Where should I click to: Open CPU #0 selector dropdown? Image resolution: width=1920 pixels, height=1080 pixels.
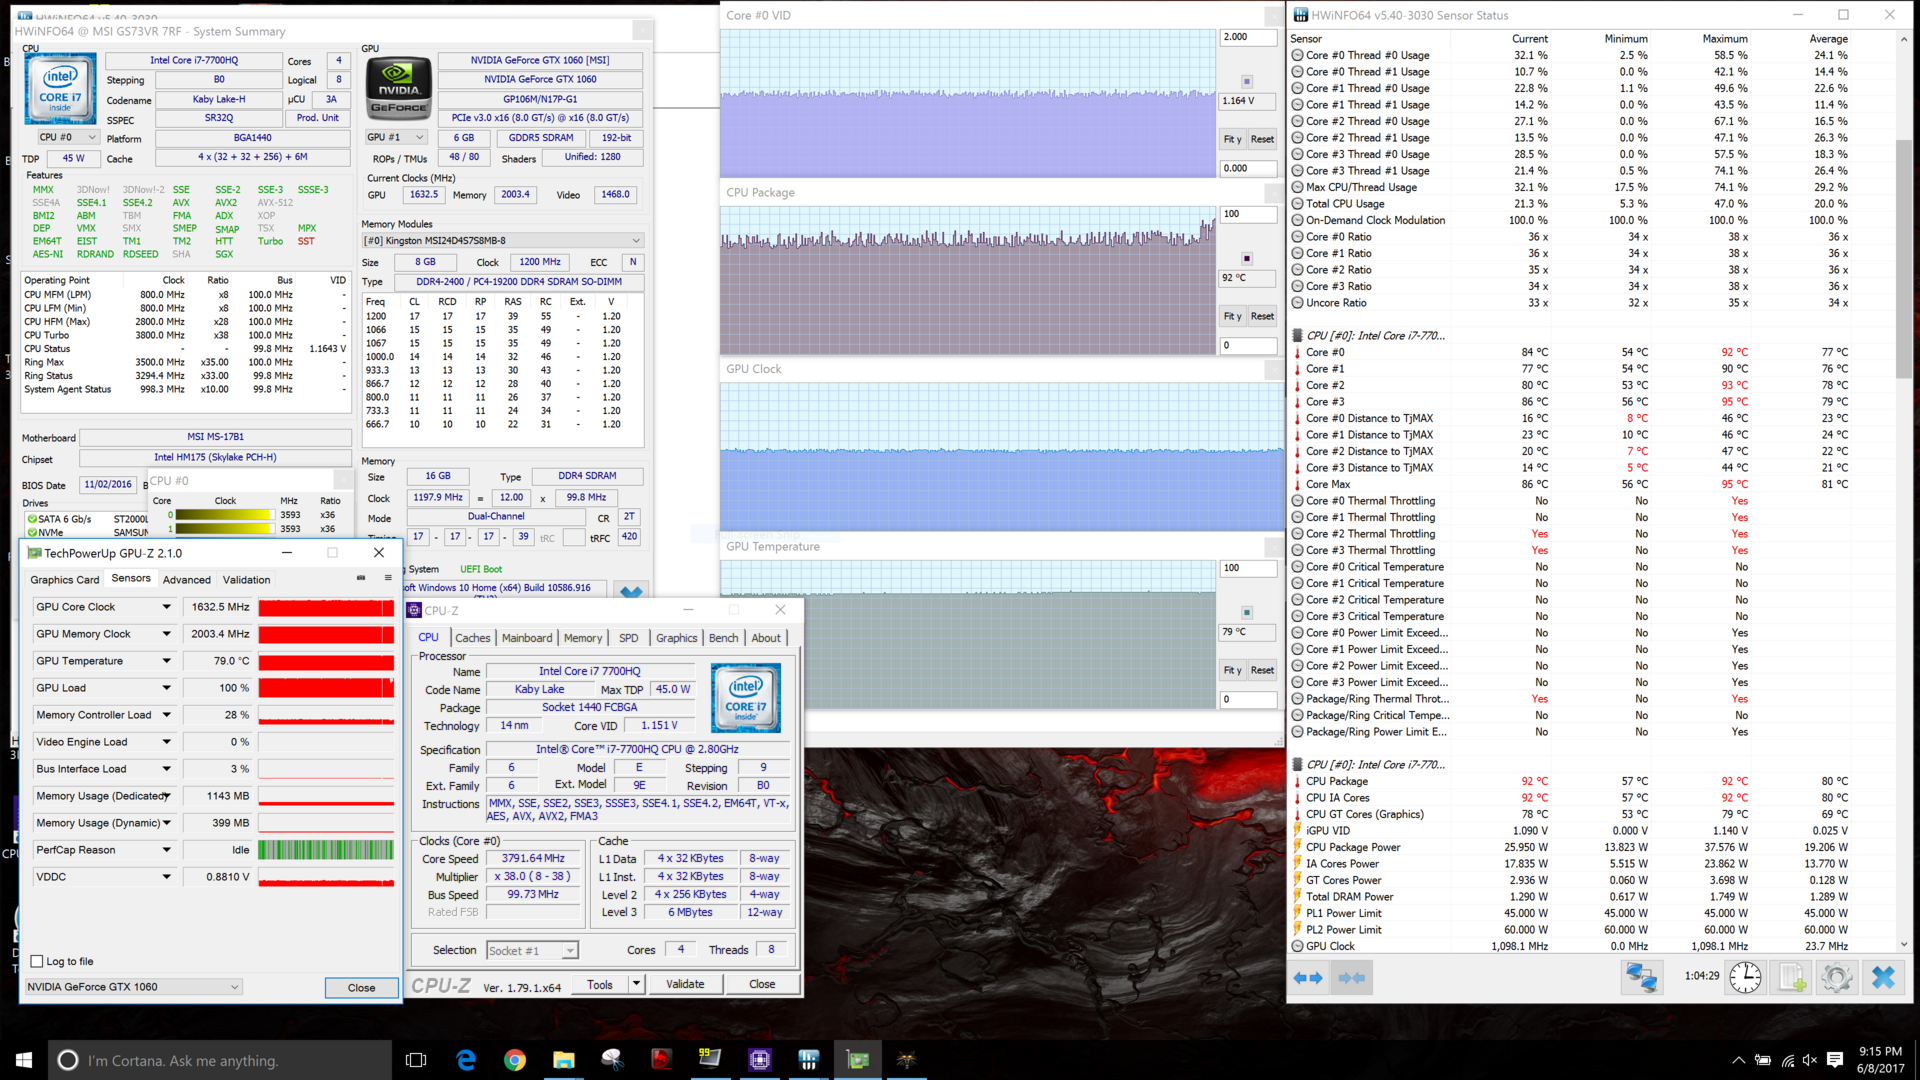tap(68, 137)
